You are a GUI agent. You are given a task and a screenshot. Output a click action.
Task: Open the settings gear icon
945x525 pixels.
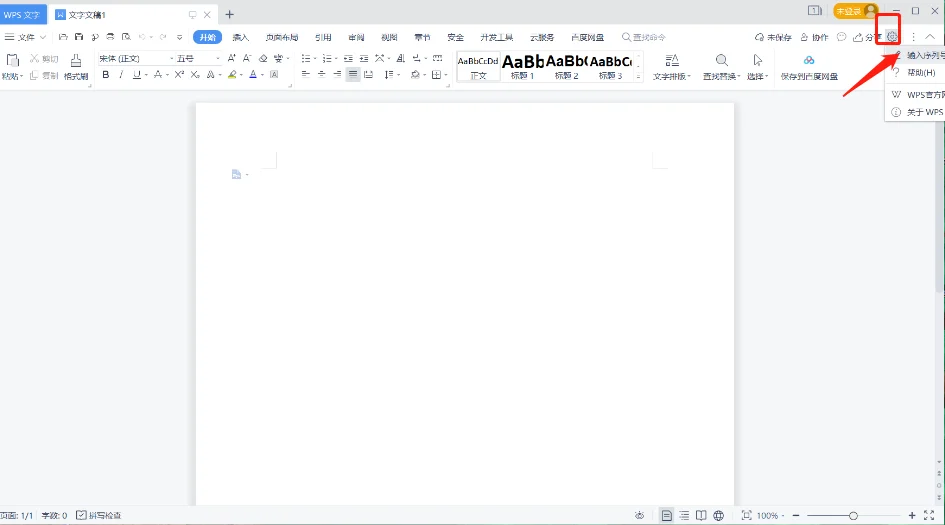pyautogui.click(x=892, y=37)
